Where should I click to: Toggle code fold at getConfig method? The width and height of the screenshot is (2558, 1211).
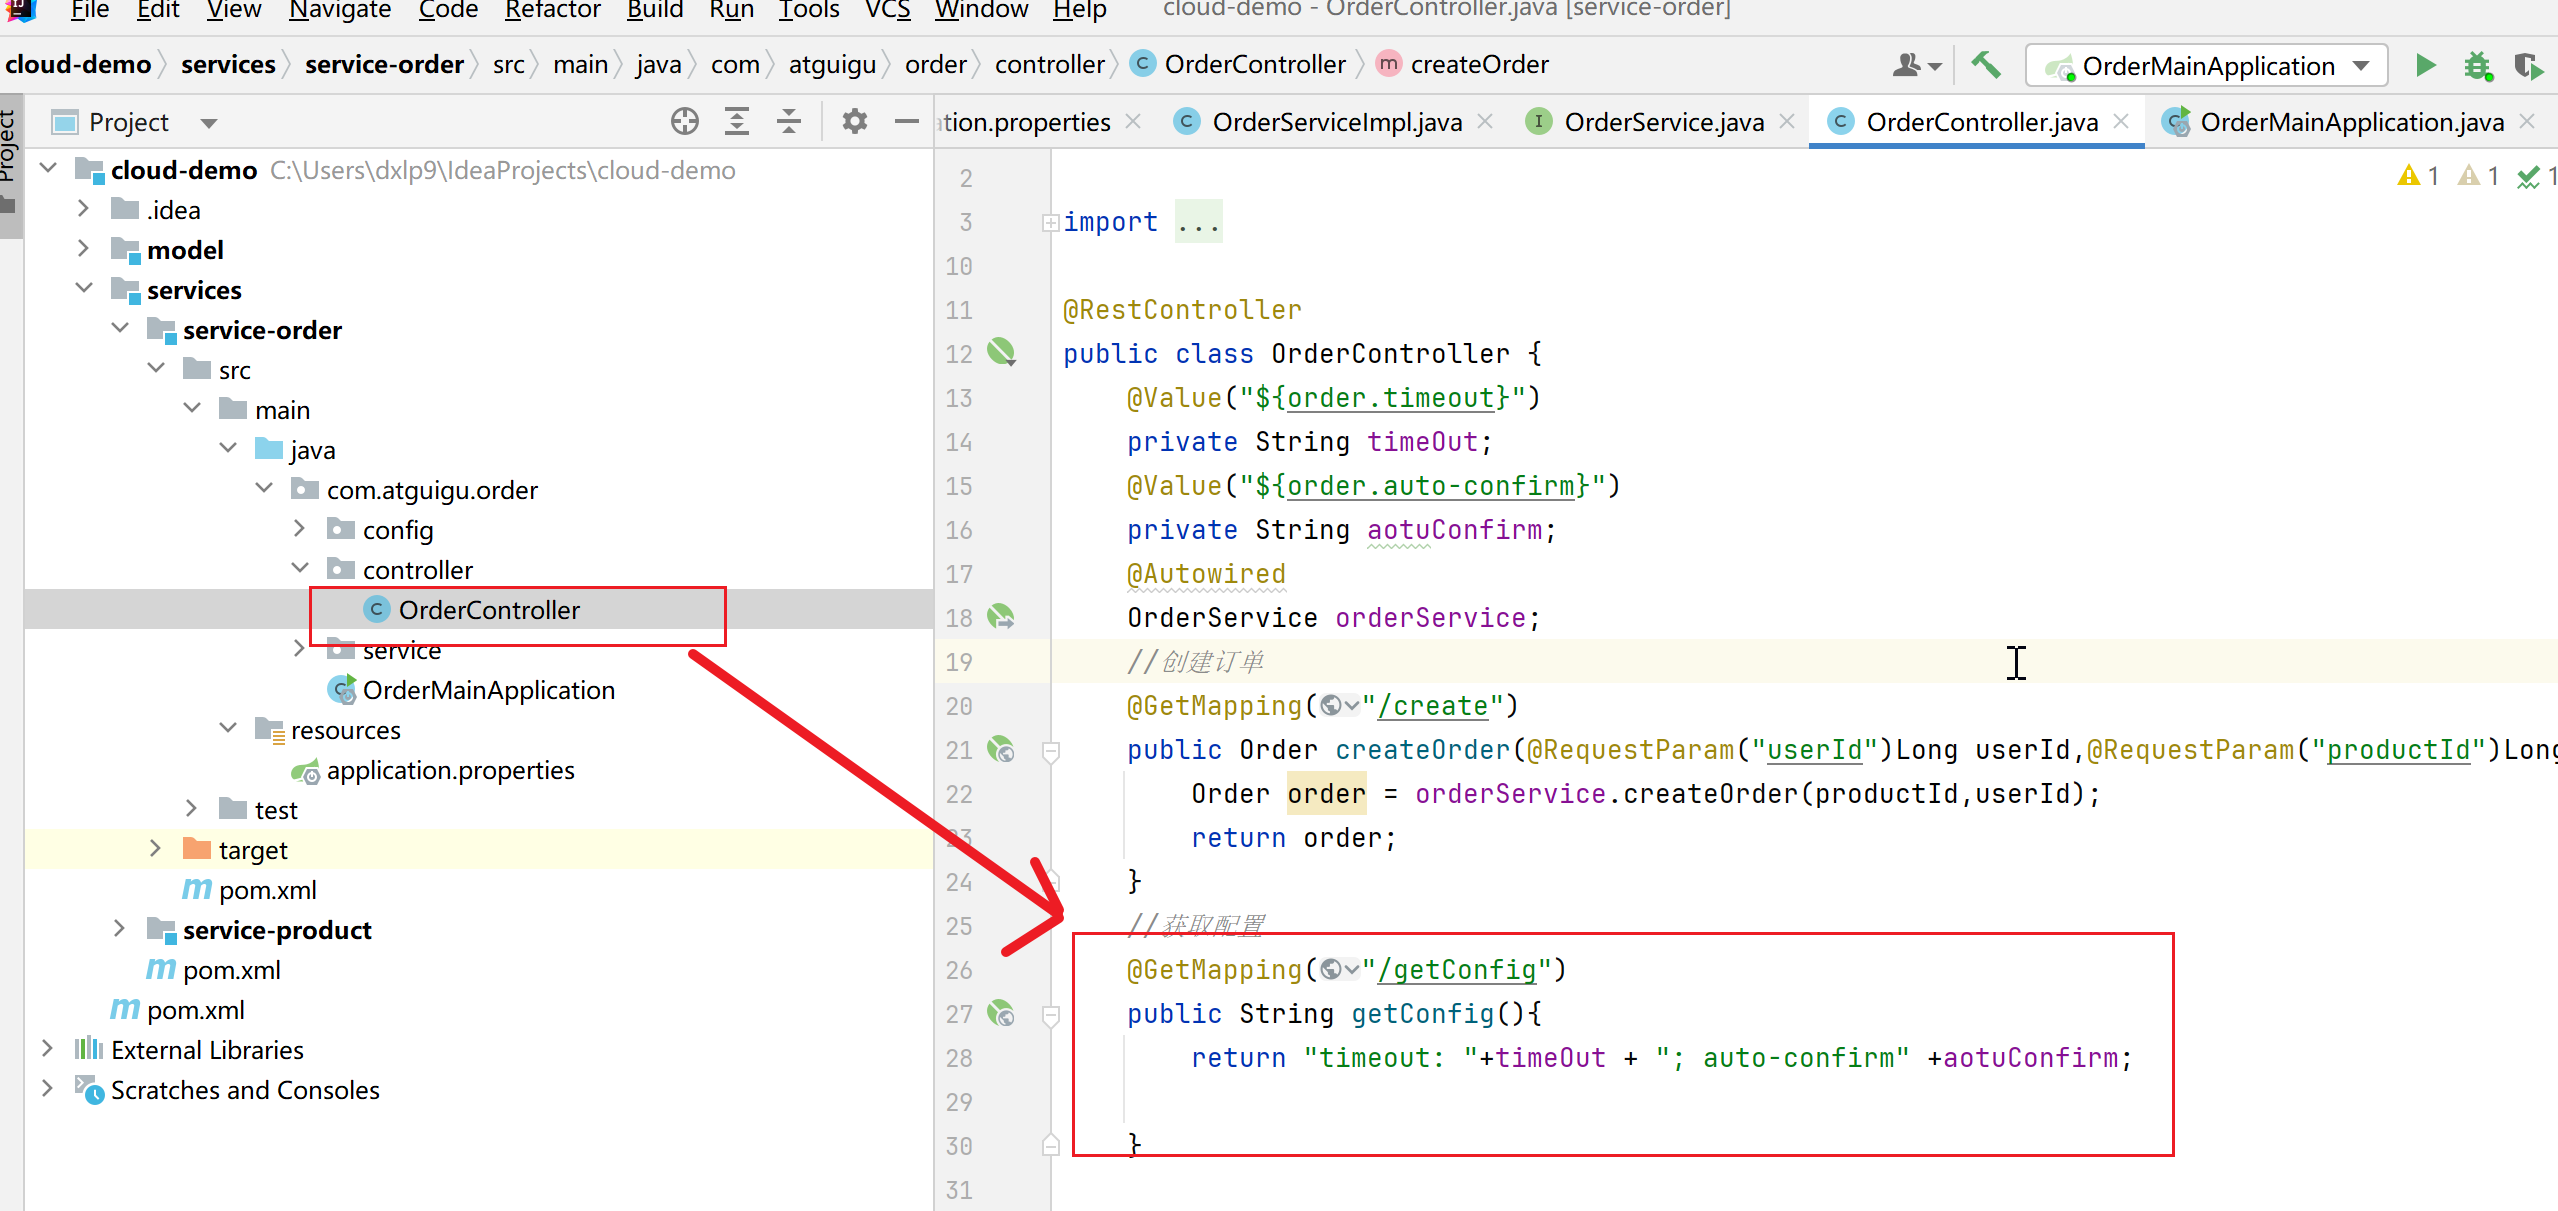(x=1050, y=1014)
